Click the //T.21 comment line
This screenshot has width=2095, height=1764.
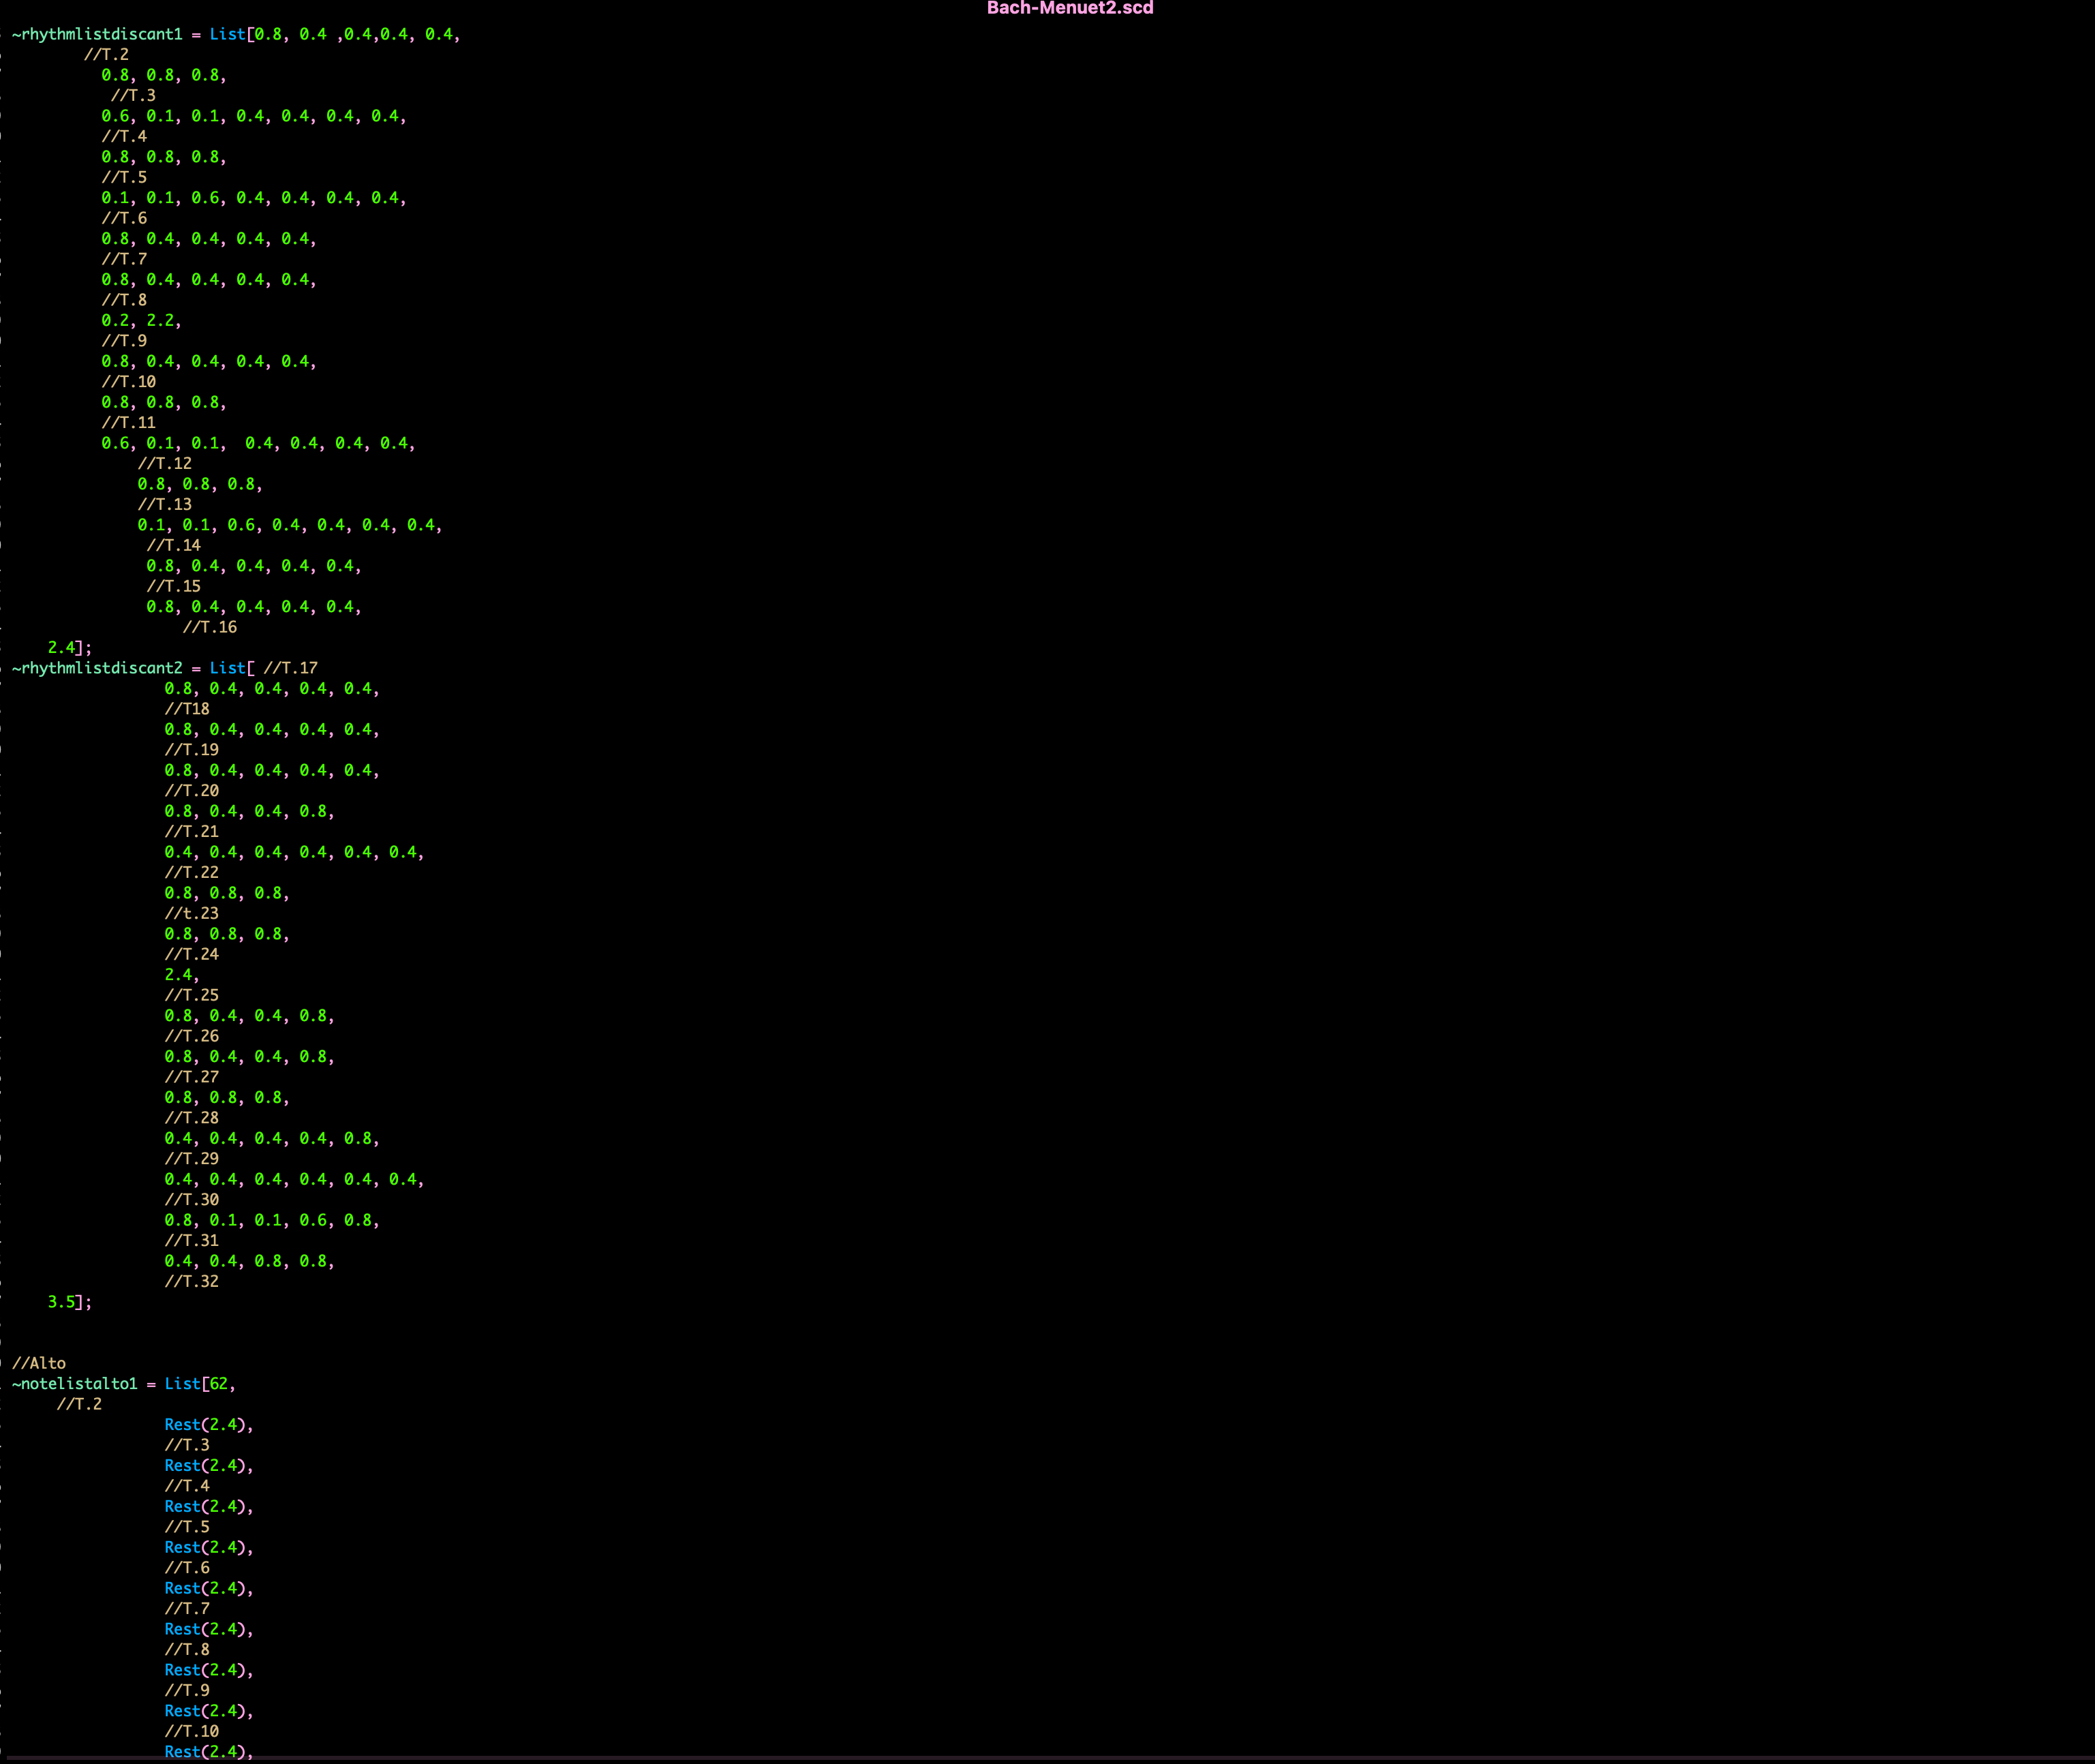[191, 832]
